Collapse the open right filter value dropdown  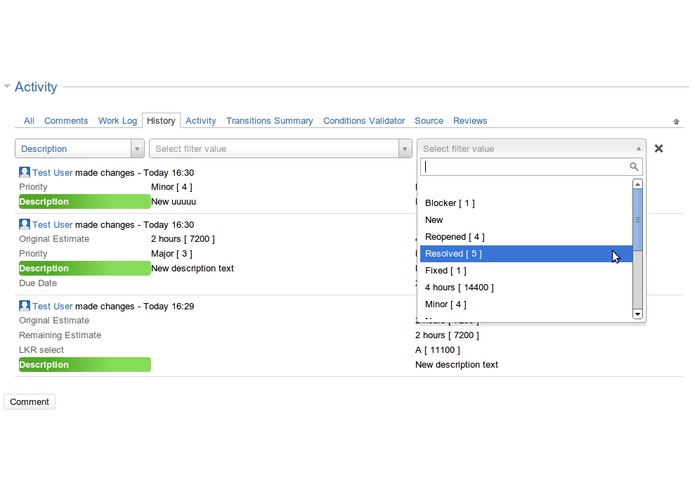531,148
